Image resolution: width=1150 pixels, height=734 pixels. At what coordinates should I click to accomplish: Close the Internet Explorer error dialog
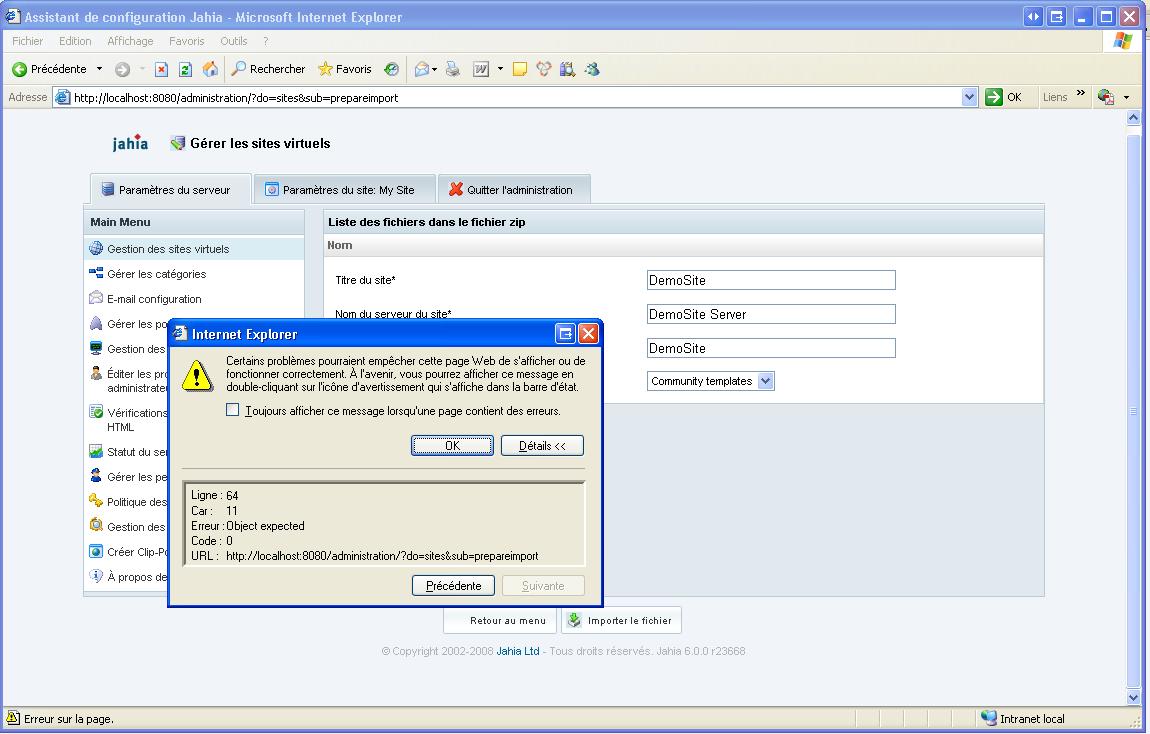coord(588,334)
